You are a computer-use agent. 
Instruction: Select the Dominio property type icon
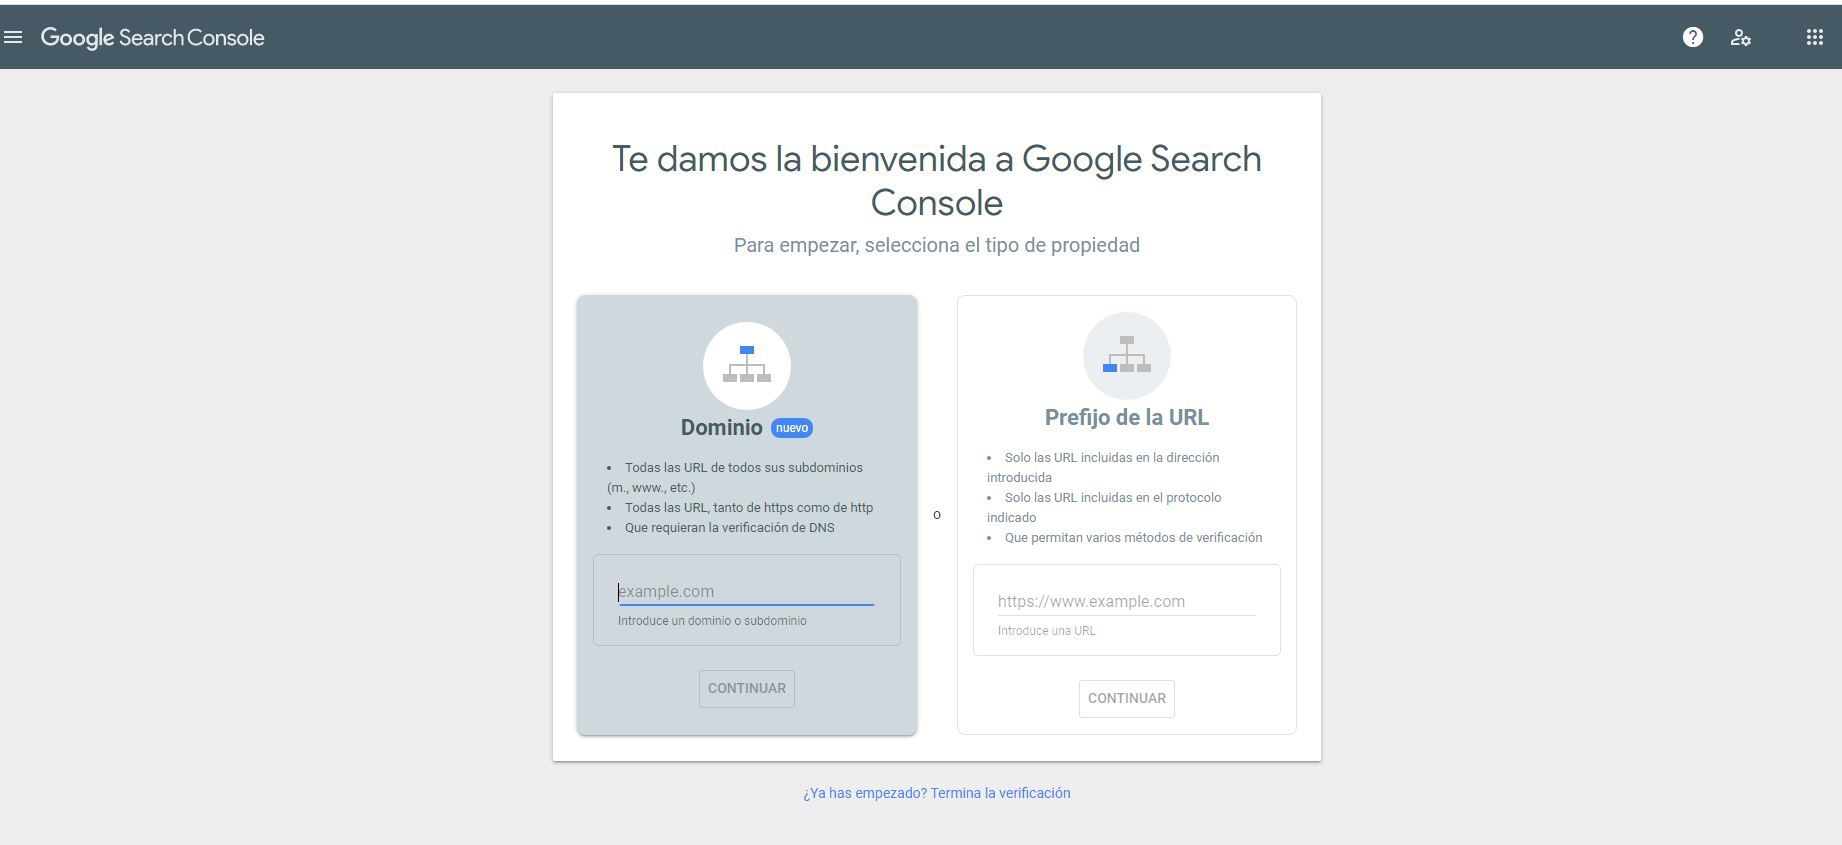click(x=747, y=365)
